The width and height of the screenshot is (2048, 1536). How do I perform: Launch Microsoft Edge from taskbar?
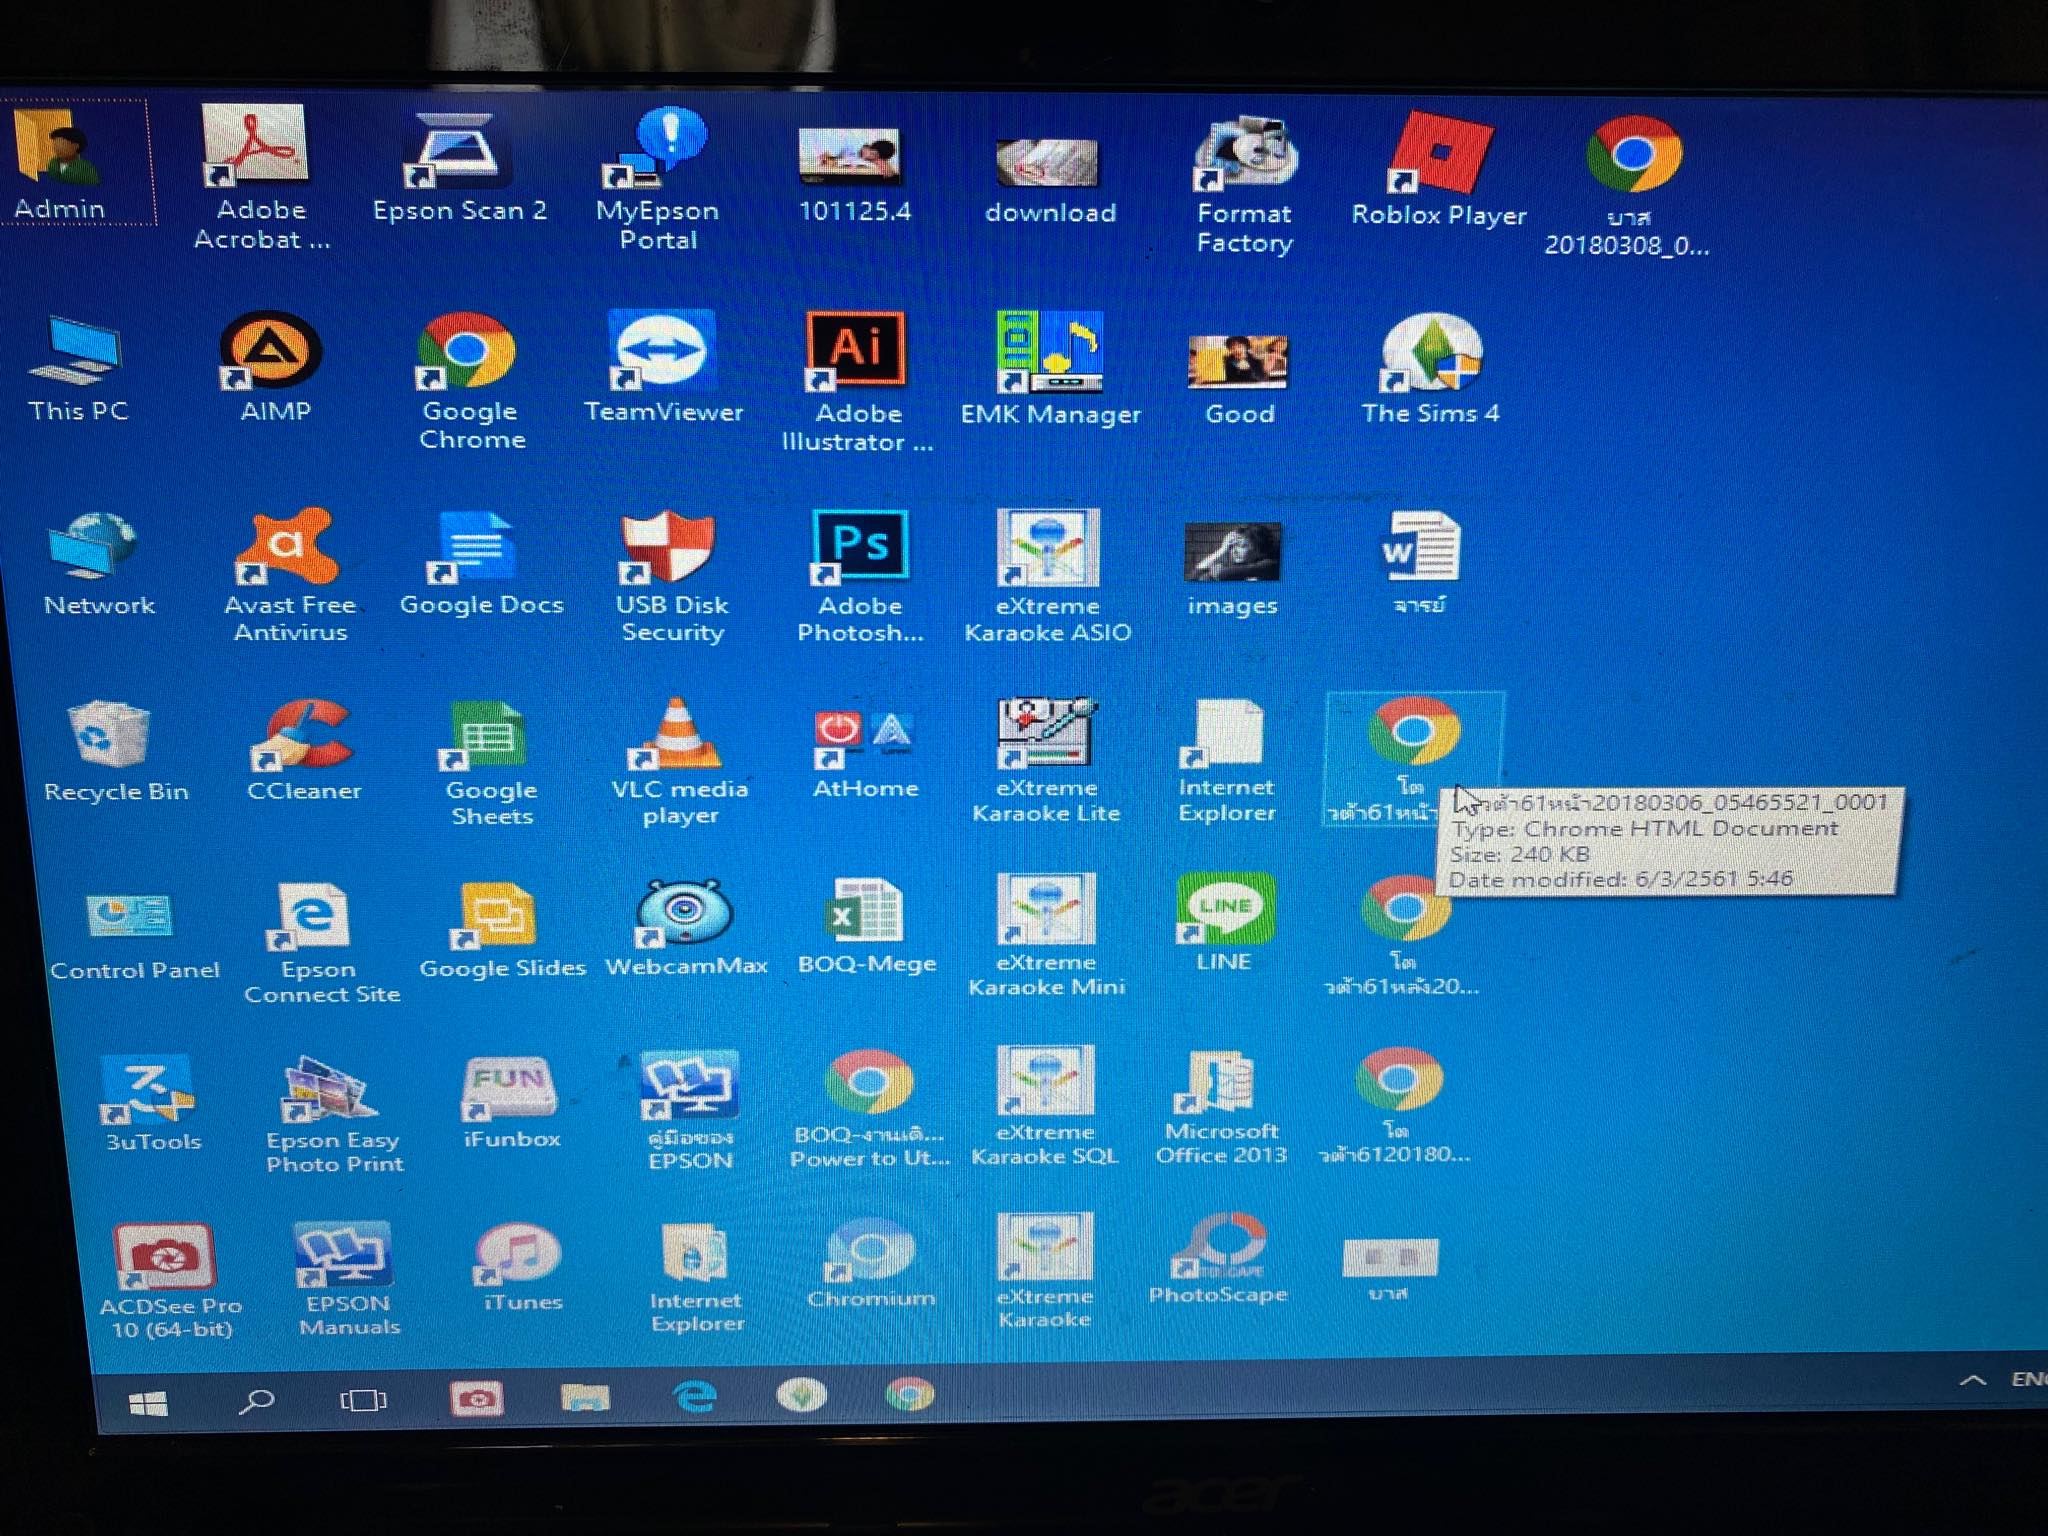695,1396
